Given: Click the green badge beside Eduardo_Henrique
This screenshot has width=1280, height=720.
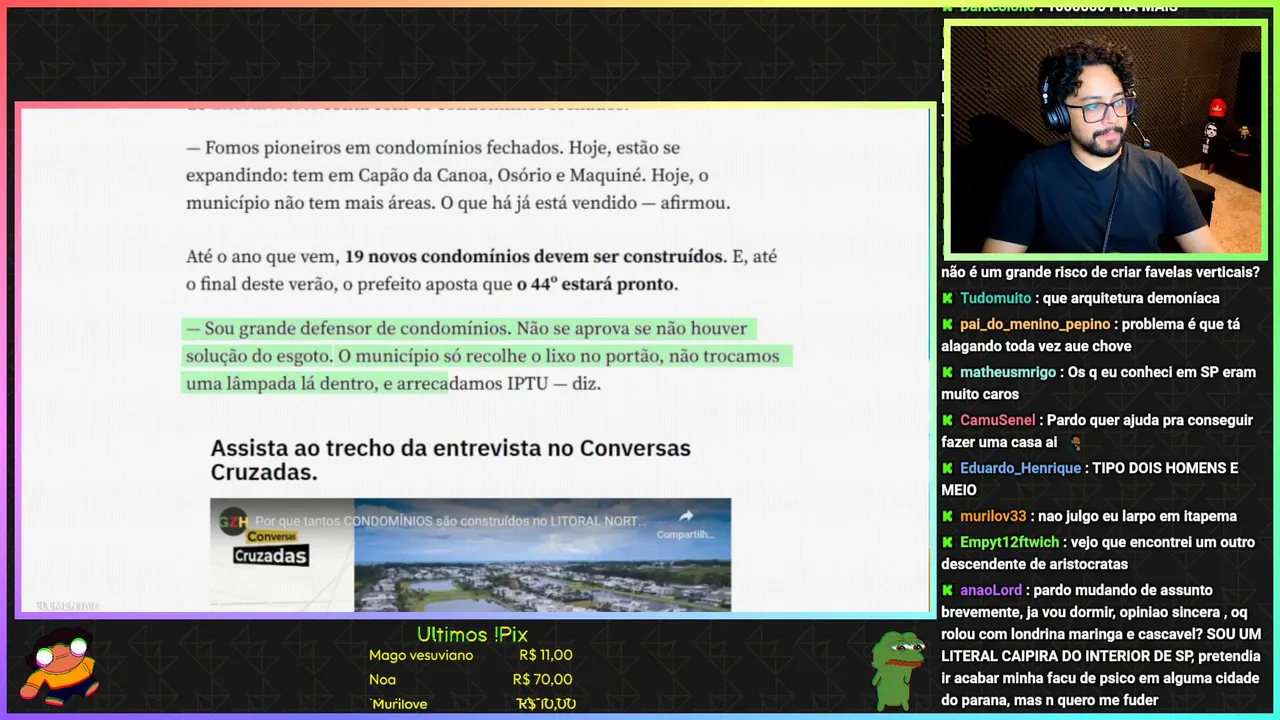Looking at the screenshot, I should 947,468.
